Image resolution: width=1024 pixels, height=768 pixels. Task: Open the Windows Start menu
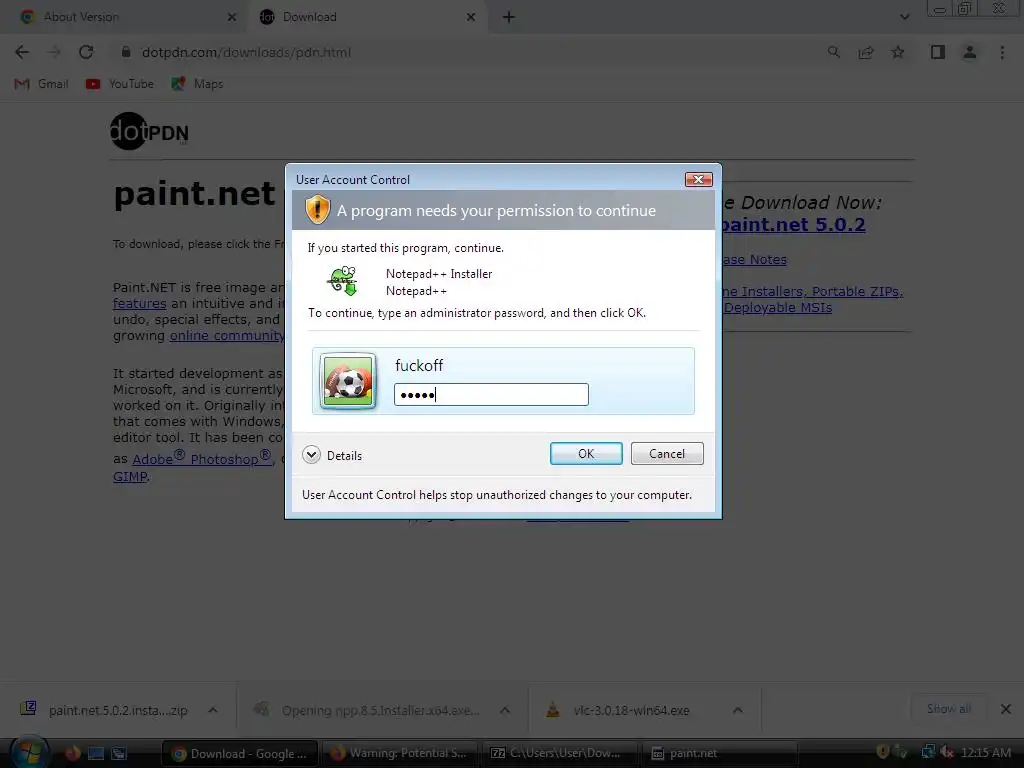click(x=29, y=753)
